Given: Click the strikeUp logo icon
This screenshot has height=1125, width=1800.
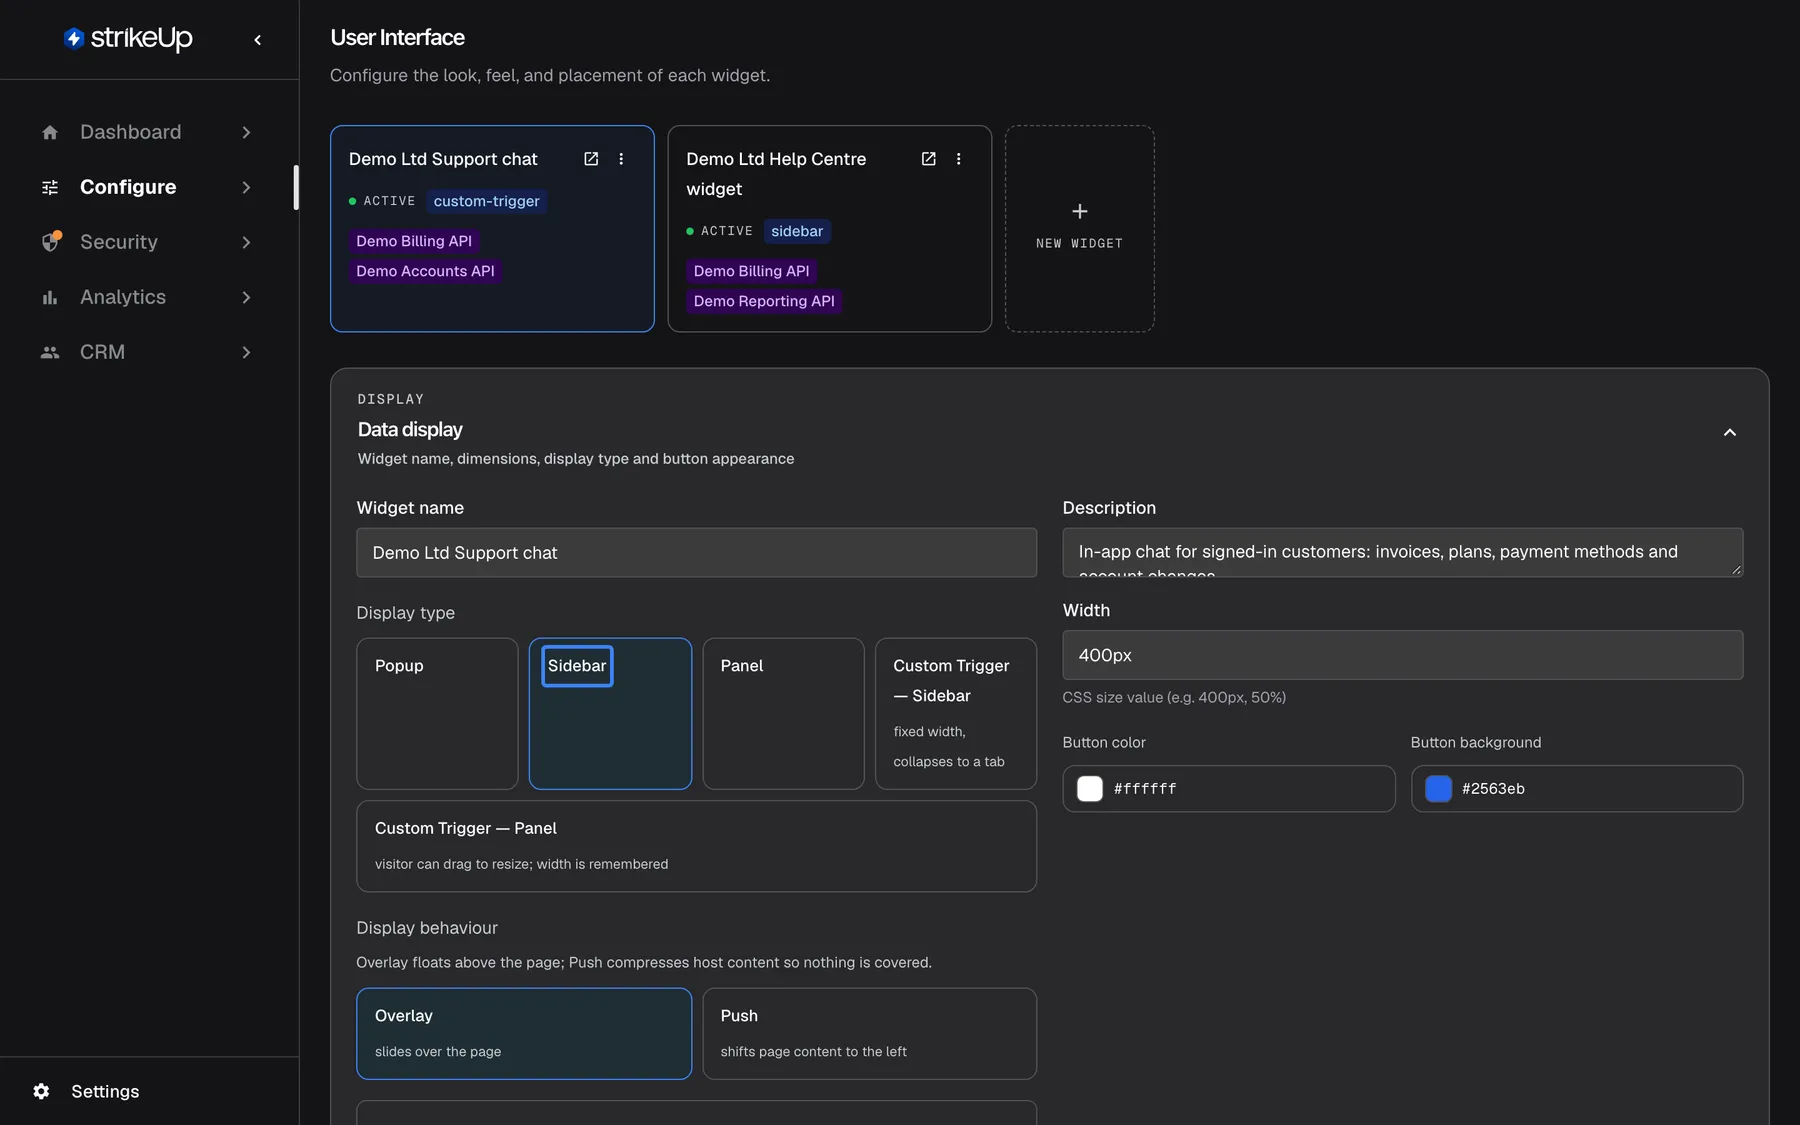Looking at the screenshot, I should tap(74, 38).
